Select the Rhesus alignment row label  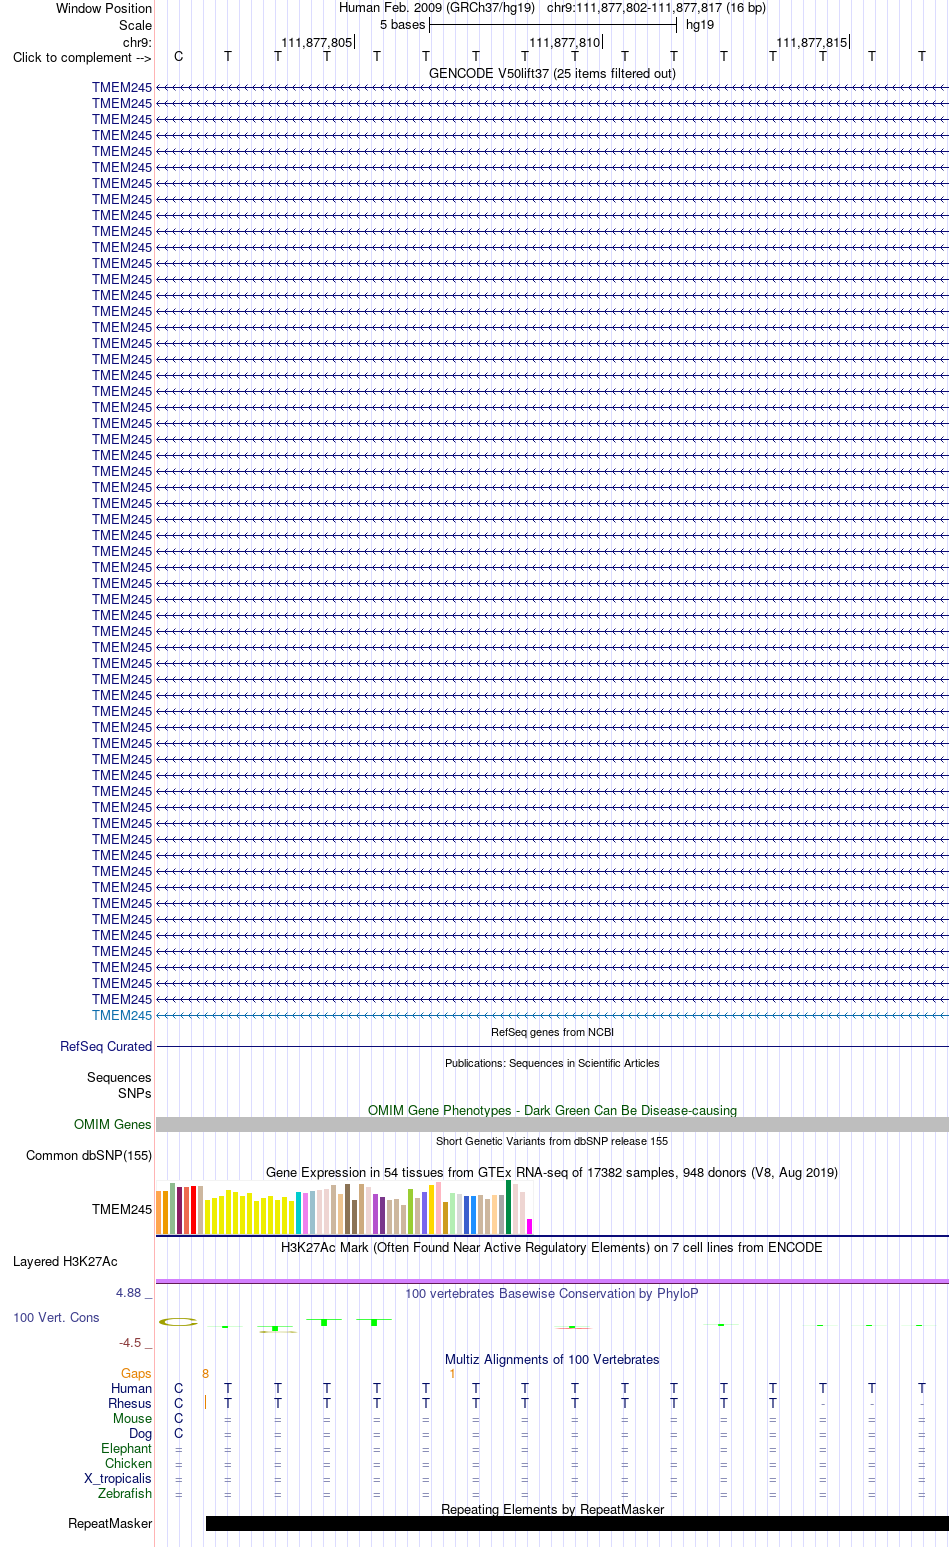[x=130, y=1403]
